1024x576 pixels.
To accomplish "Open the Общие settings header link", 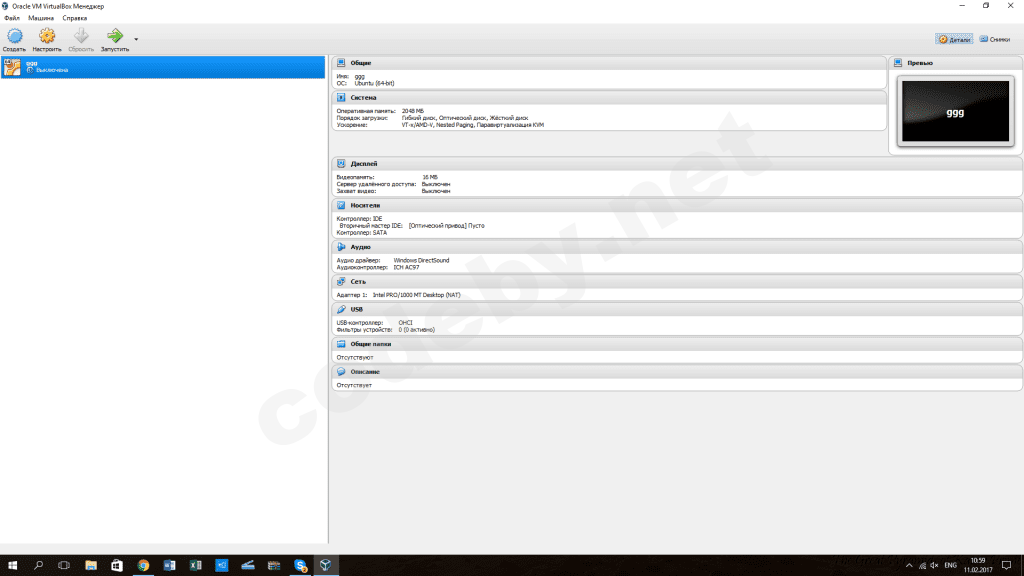I will [x=360, y=63].
